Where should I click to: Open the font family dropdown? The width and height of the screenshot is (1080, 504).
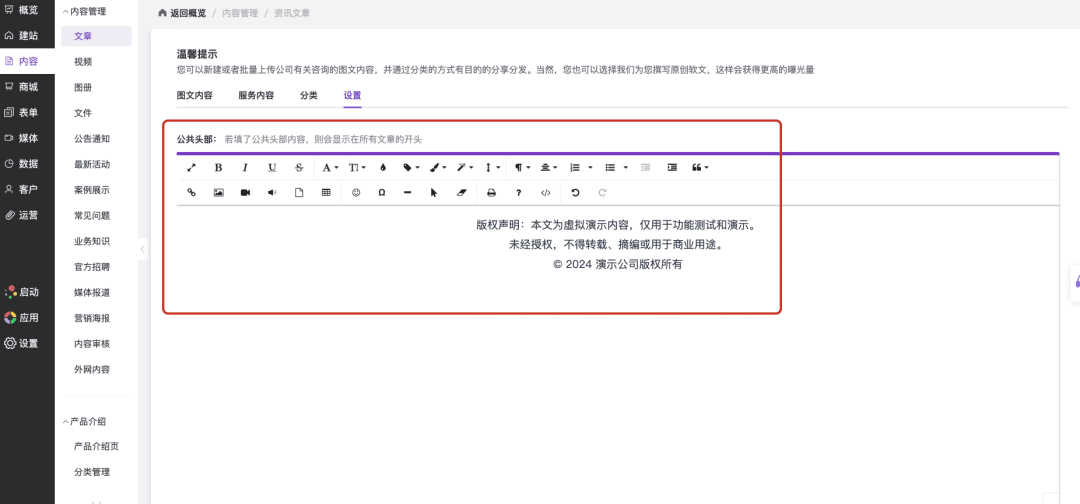tap(330, 168)
